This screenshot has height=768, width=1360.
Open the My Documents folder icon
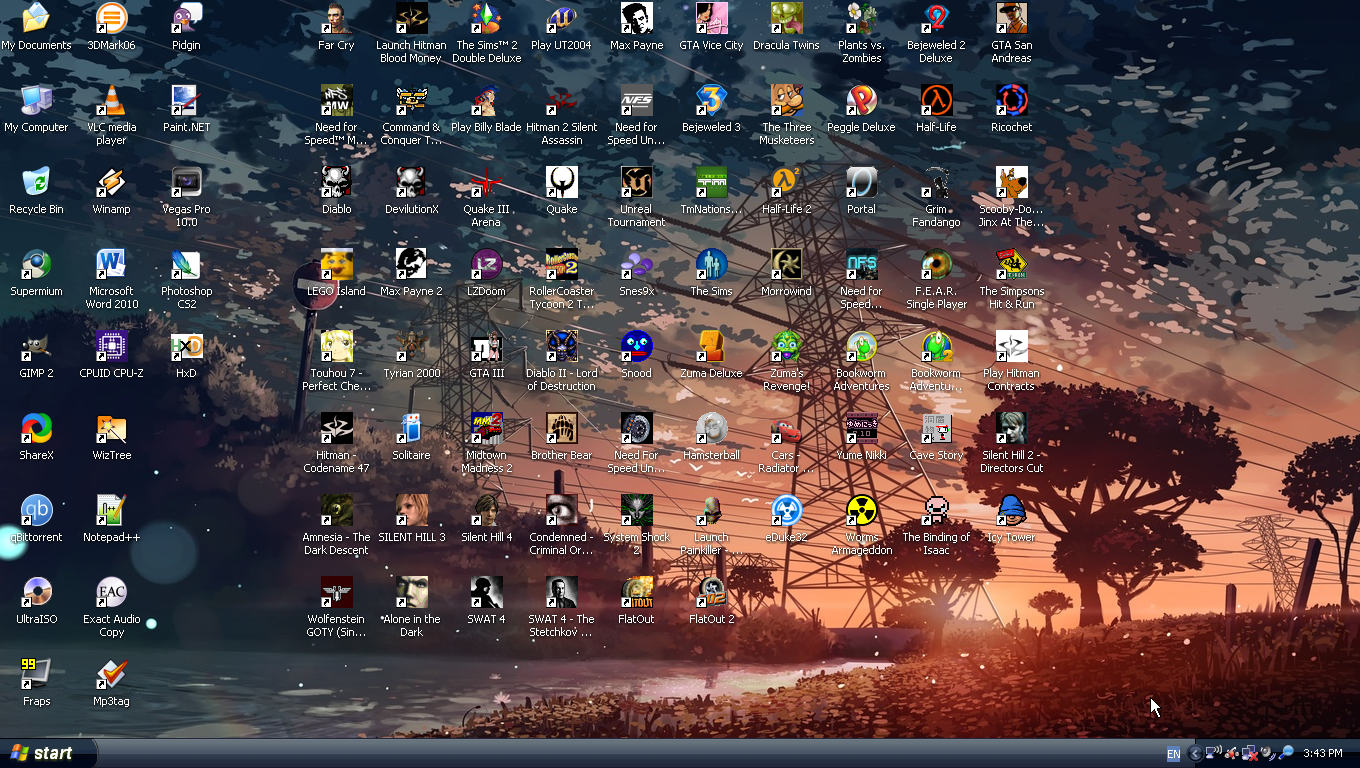(x=36, y=18)
